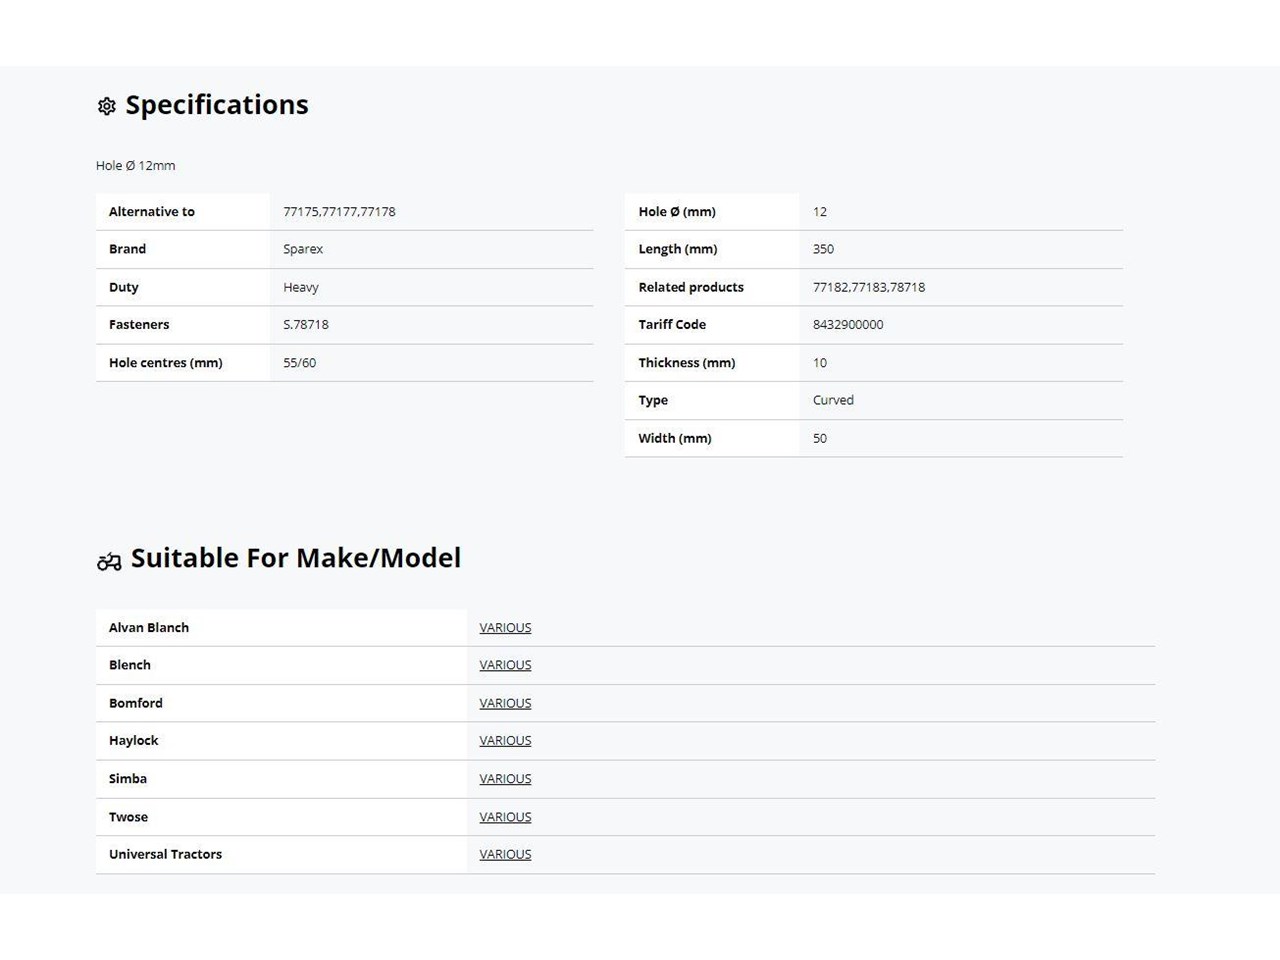Click the gear icon beside Specifications heading

pos(107,106)
